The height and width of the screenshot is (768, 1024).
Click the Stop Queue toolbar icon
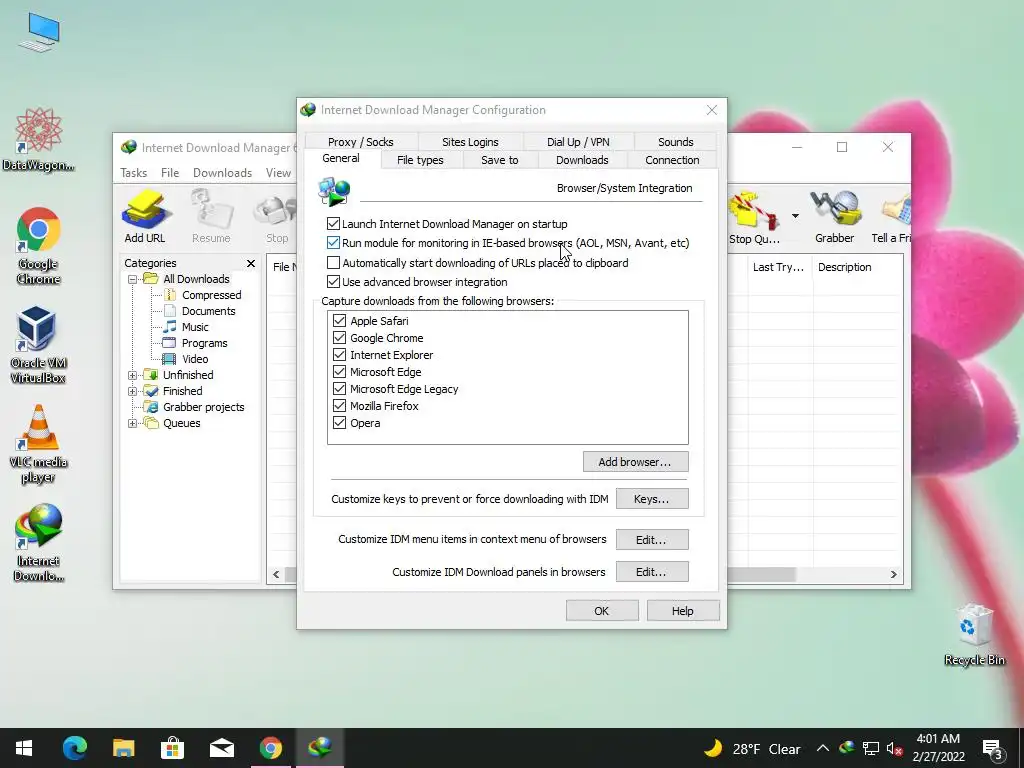tap(754, 216)
